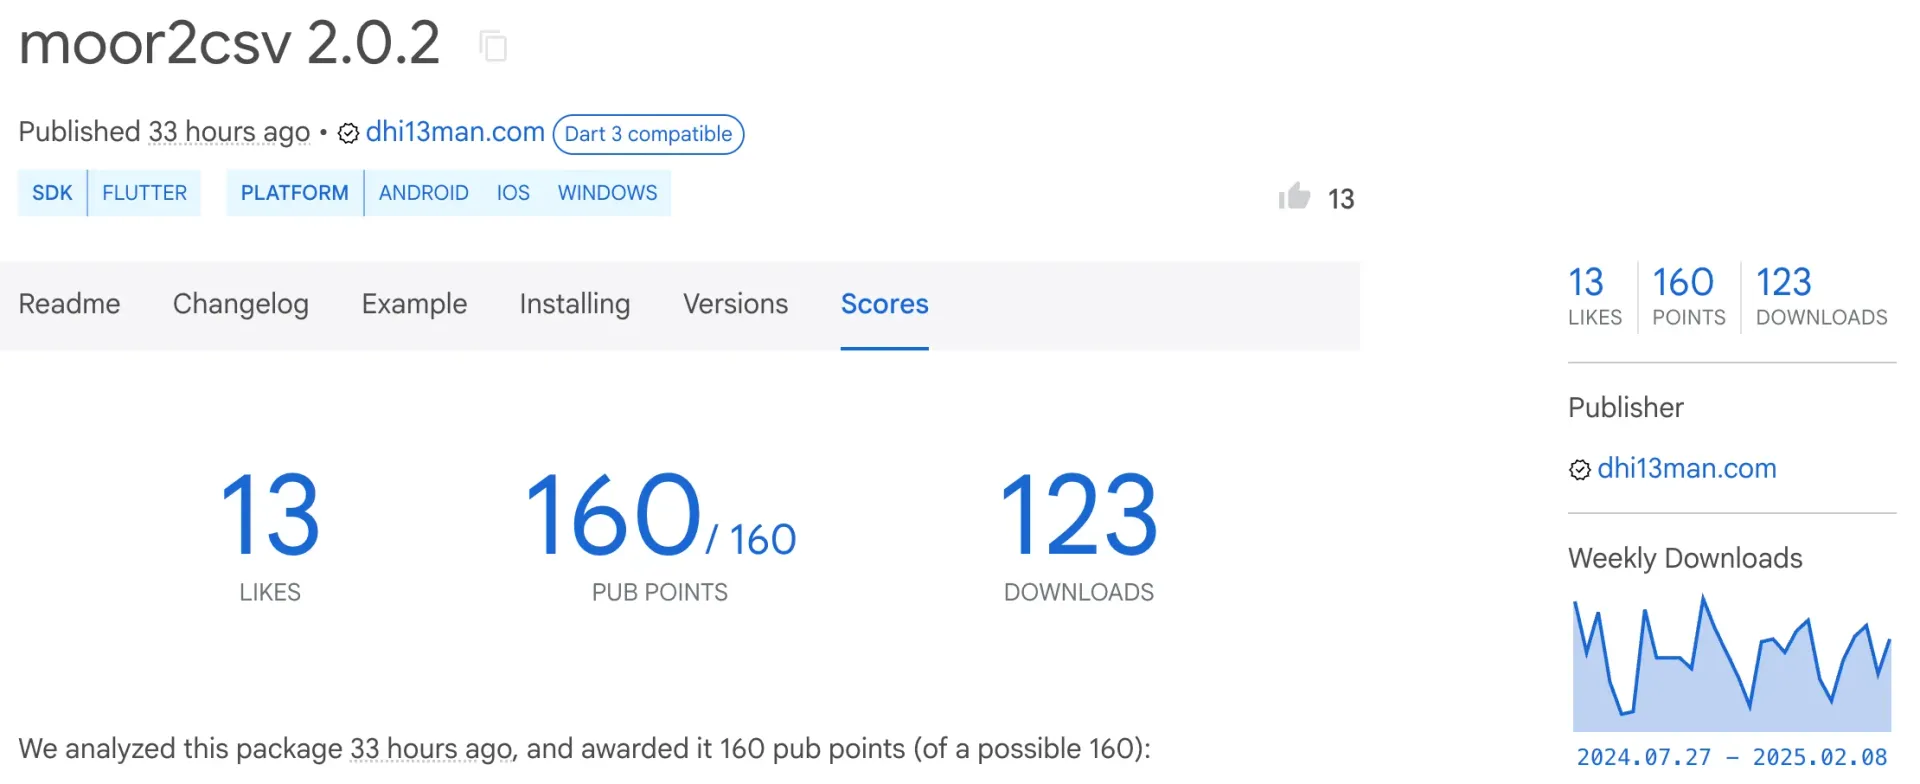Image resolution: width=1920 pixels, height=784 pixels.
Task: Go to the Installing tab
Action: pyautogui.click(x=574, y=304)
